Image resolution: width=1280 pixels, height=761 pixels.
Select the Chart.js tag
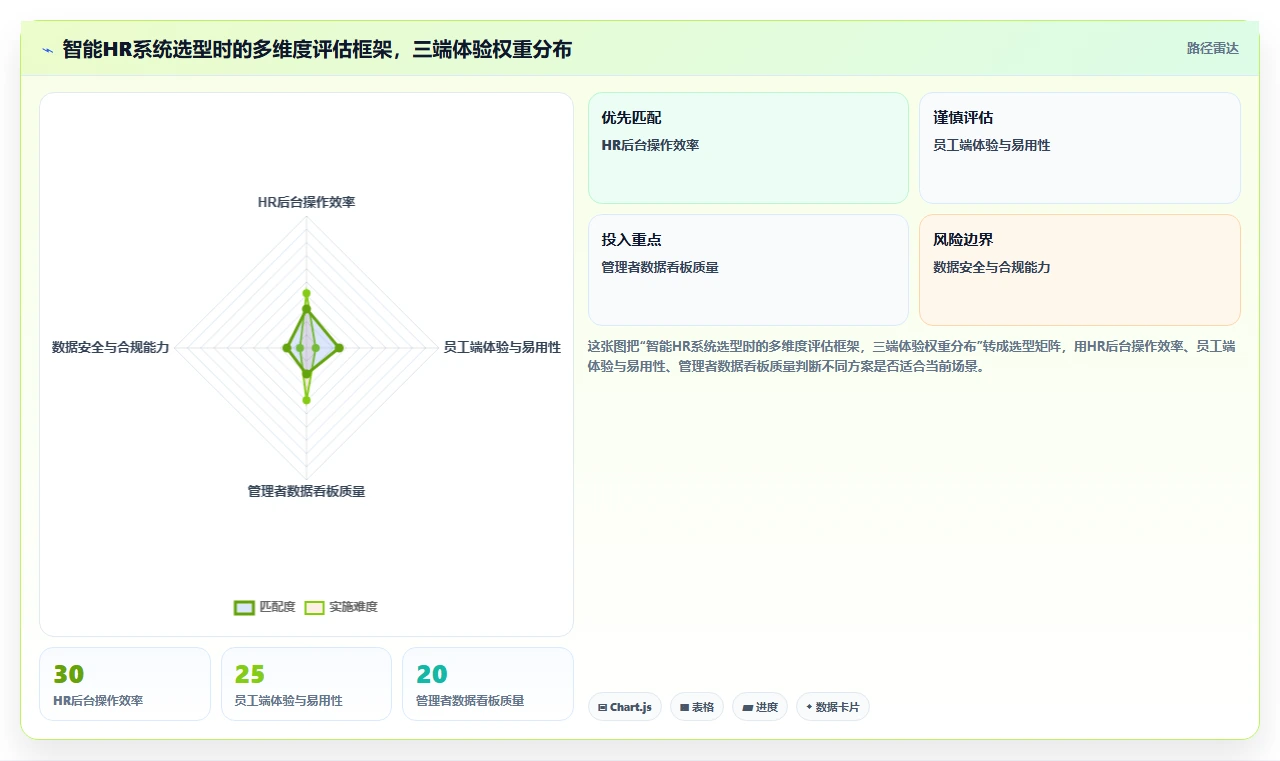click(625, 707)
